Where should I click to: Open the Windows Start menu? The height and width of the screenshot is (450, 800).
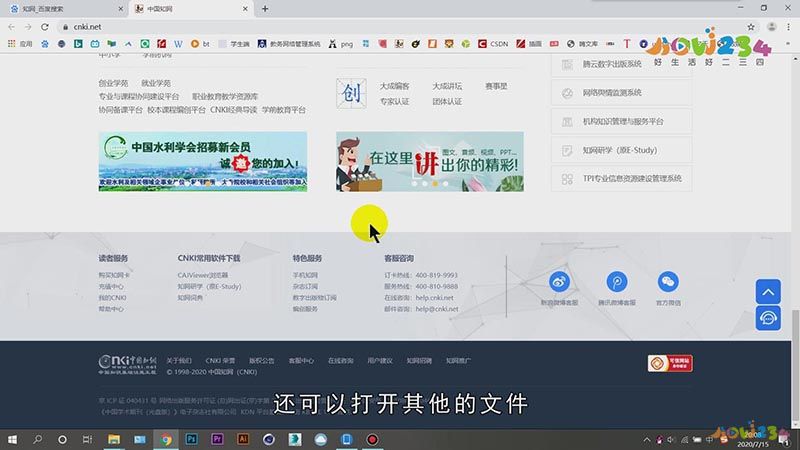(12, 439)
